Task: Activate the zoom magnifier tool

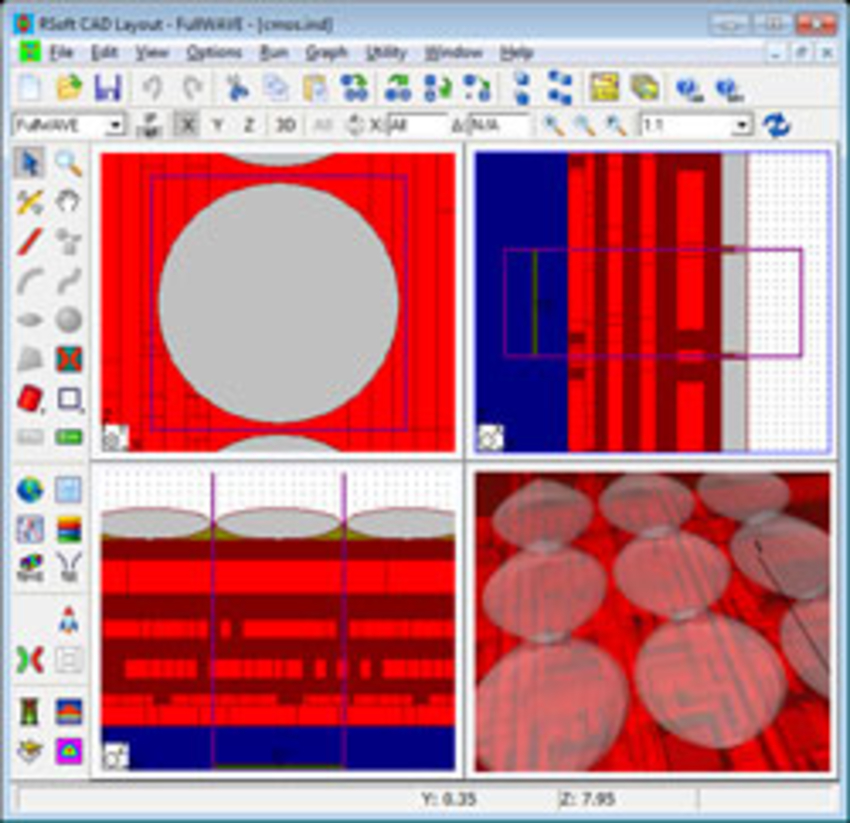Action: pos(70,163)
